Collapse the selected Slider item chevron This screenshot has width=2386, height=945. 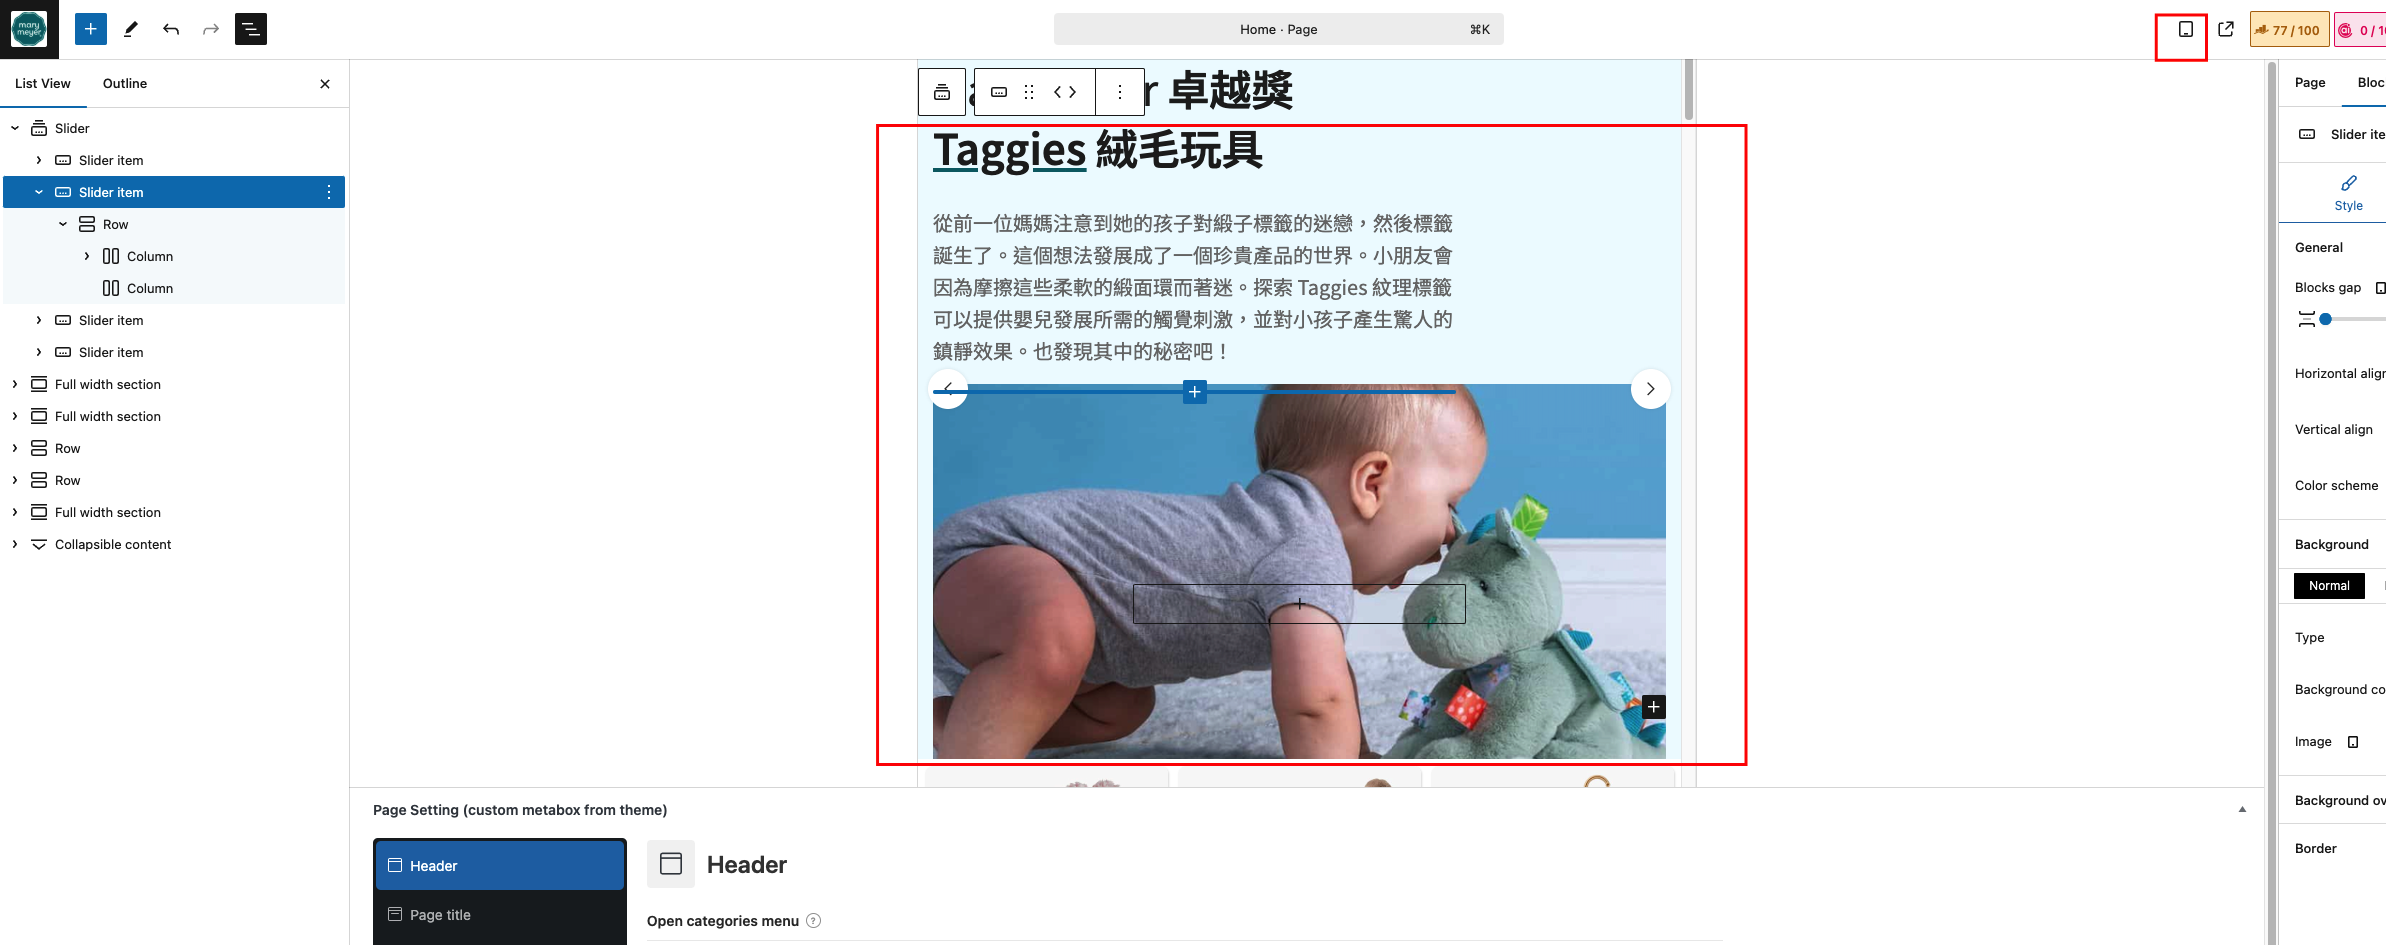point(39,192)
